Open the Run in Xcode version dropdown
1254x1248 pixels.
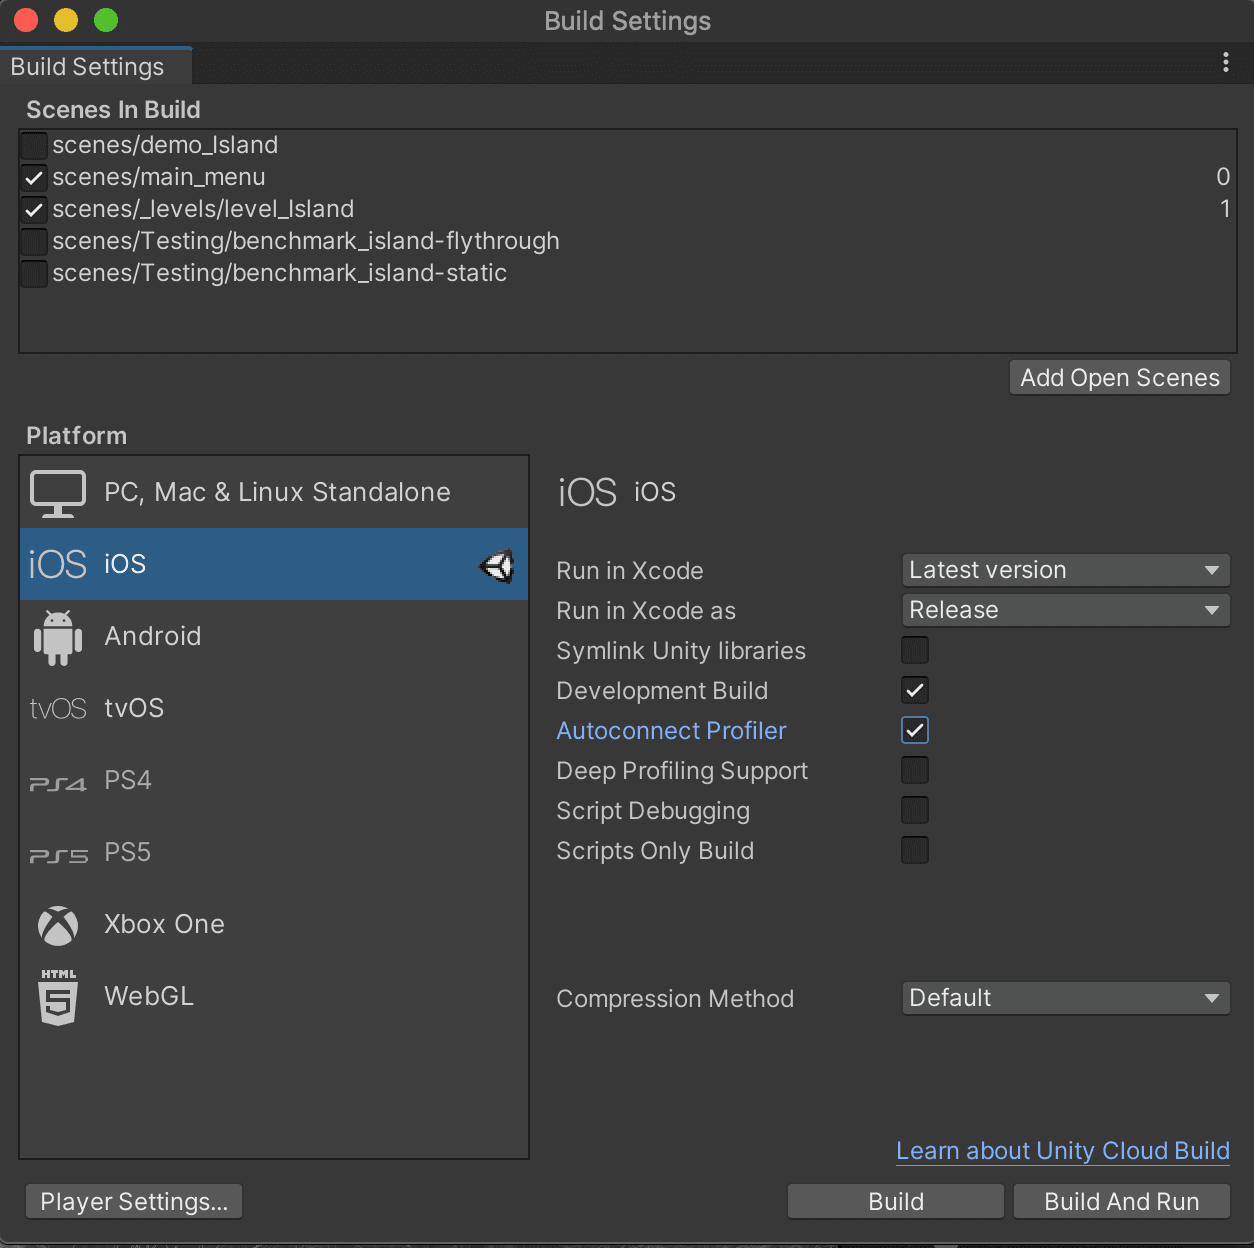[1065, 569]
